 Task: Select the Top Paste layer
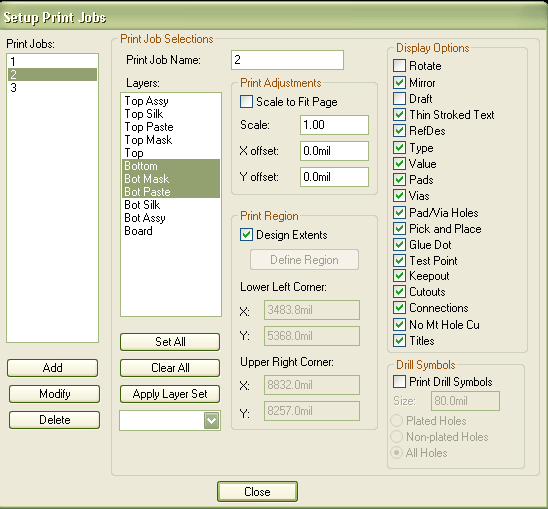coord(171,127)
